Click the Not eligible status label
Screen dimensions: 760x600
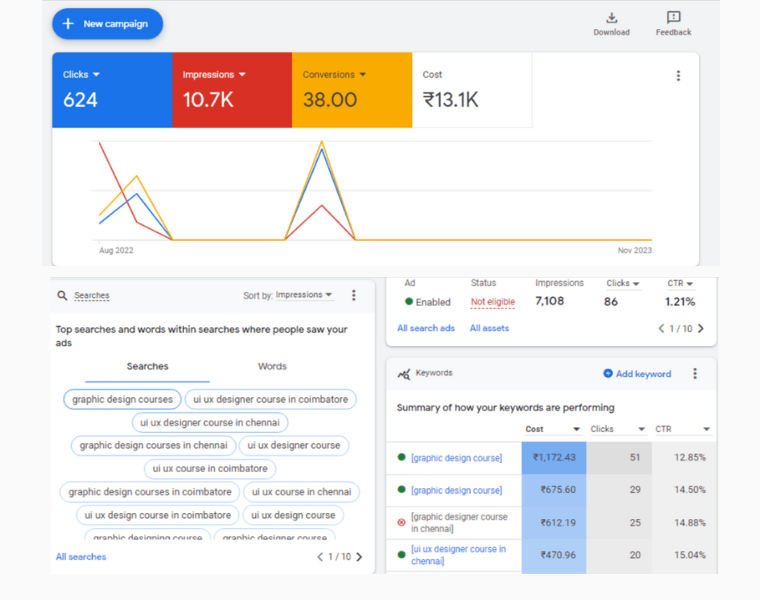(x=492, y=302)
